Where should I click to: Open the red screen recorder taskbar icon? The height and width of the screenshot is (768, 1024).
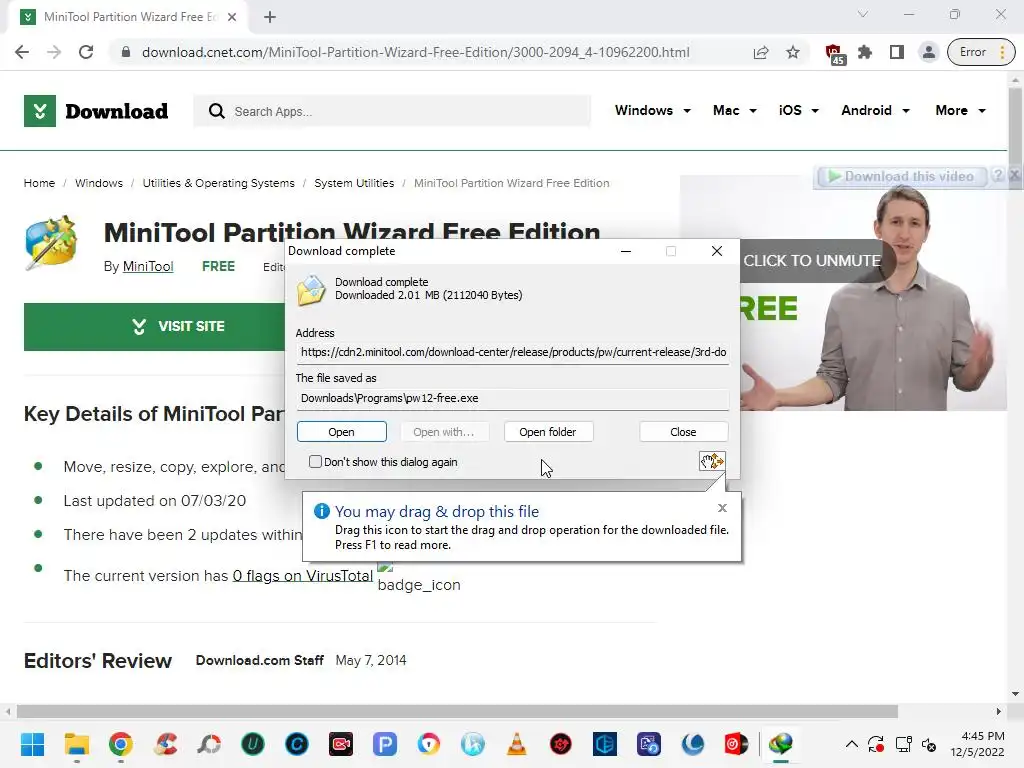[341, 744]
